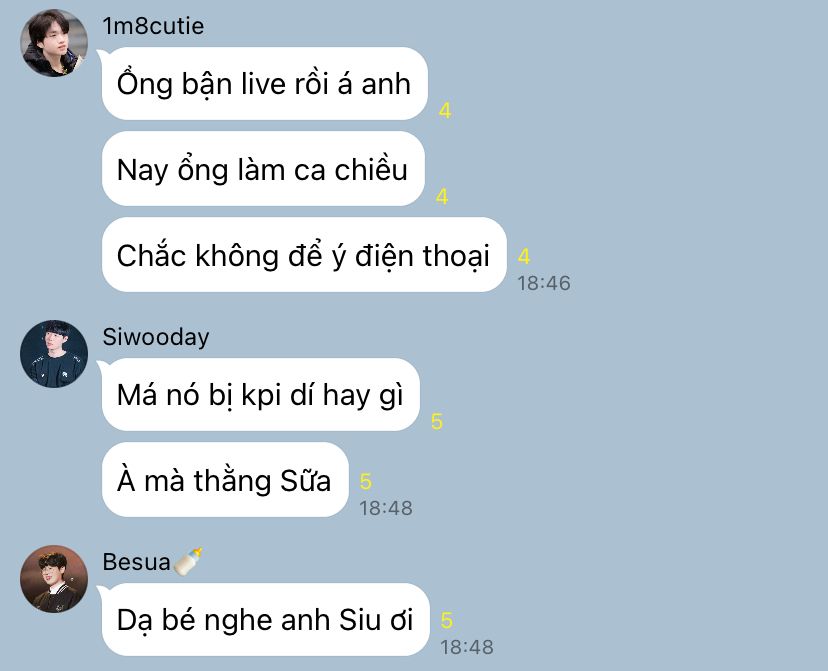
Task: Click read count 4 above 18:46 timestamp
Action: (524, 256)
